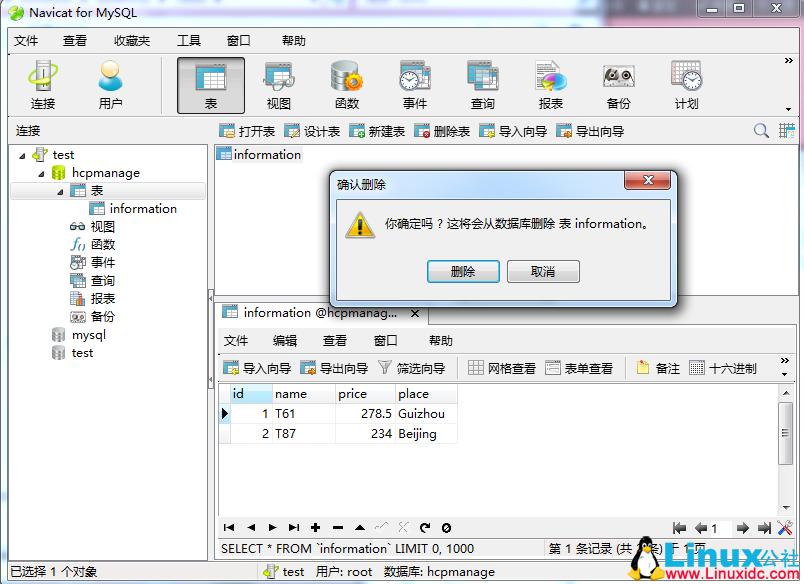Screen dimensions: 804x584
Task: Open the 备份 (Backup) toolbar icon
Action: tap(618, 84)
